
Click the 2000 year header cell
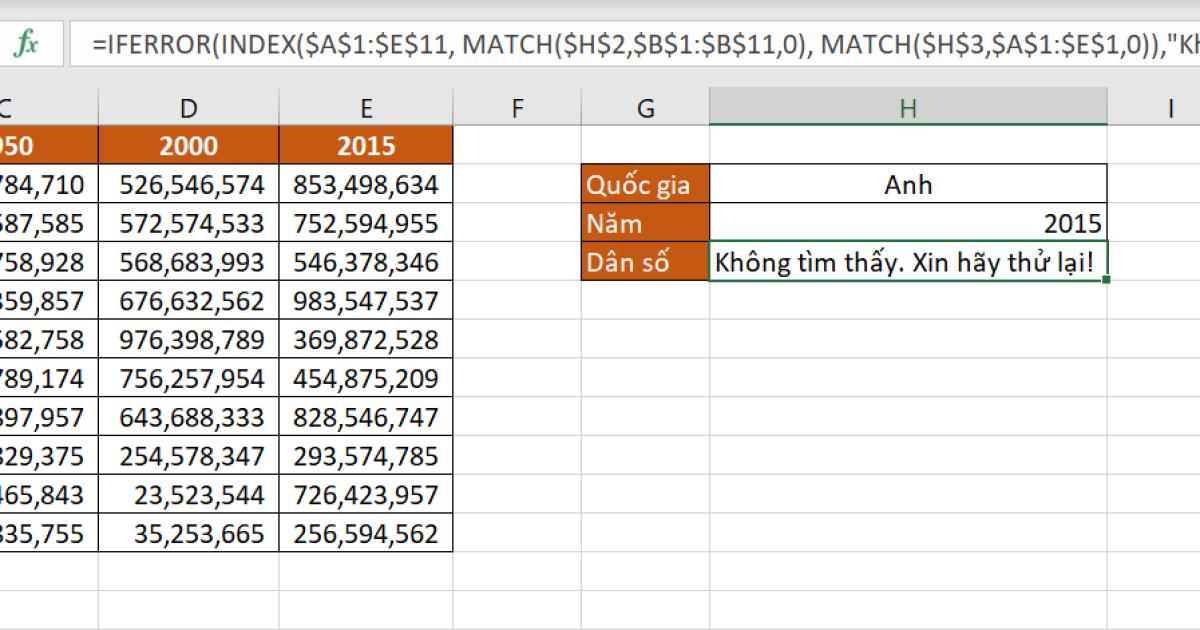pyautogui.click(x=188, y=146)
